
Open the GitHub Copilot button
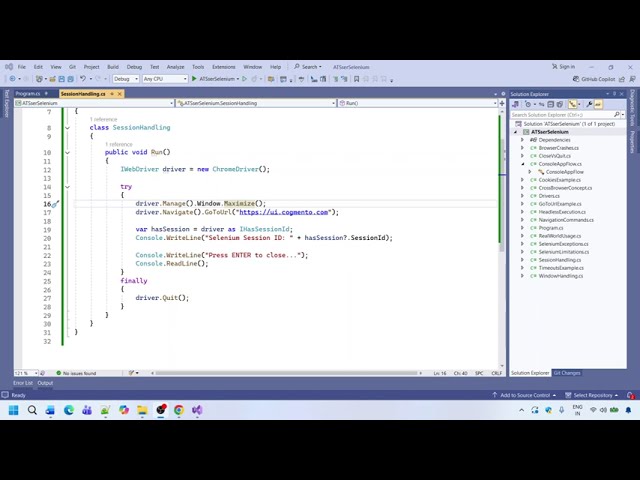tap(594, 79)
